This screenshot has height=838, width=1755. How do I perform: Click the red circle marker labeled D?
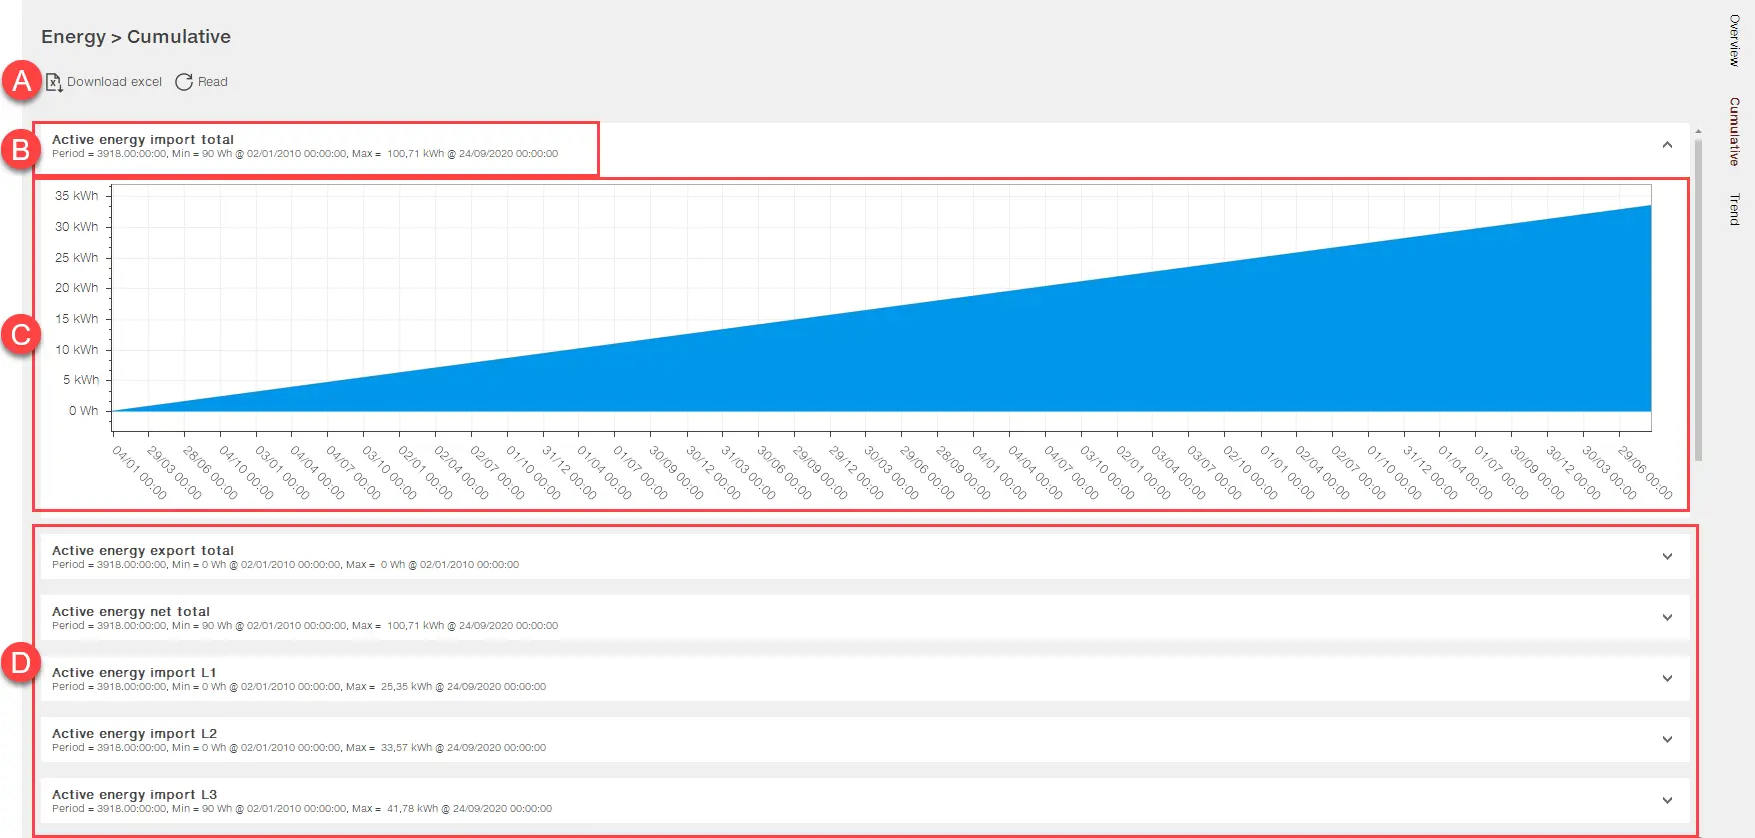click(20, 663)
